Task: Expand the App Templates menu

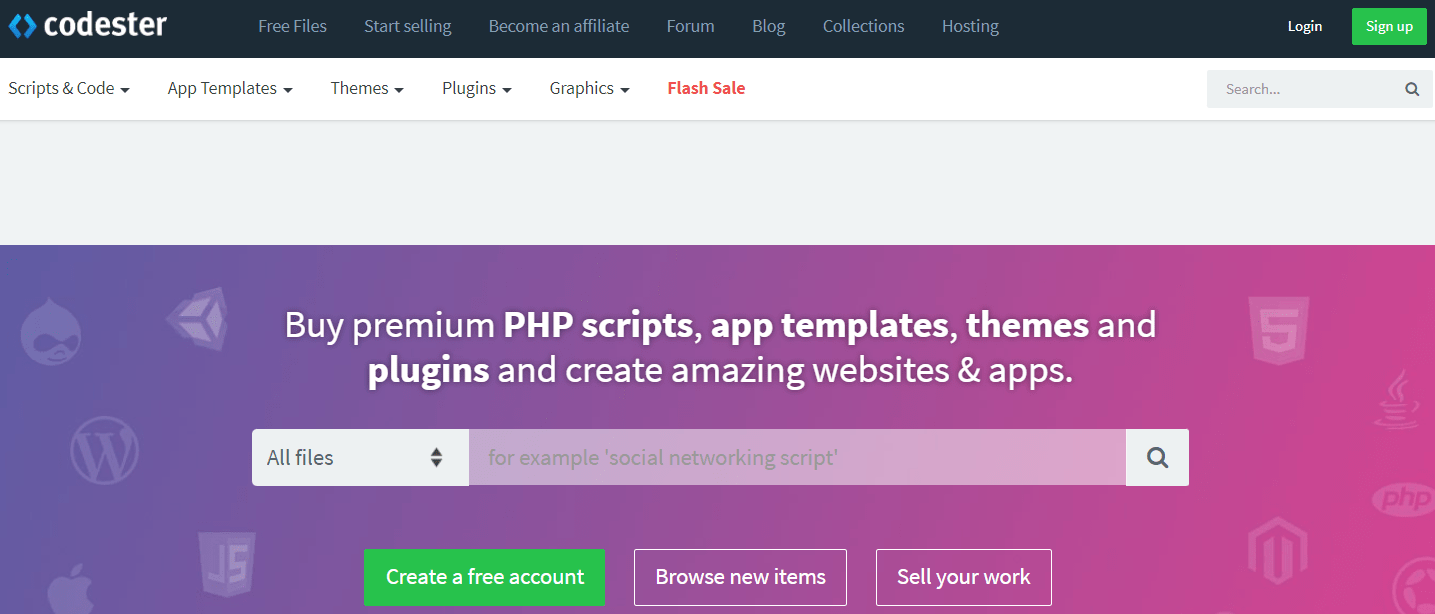Action: click(230, 88)
